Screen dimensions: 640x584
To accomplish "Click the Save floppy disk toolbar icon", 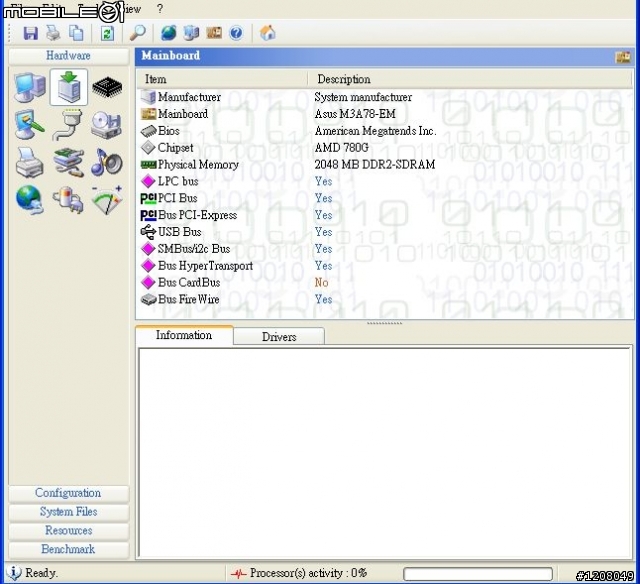I will pos(31,33).
